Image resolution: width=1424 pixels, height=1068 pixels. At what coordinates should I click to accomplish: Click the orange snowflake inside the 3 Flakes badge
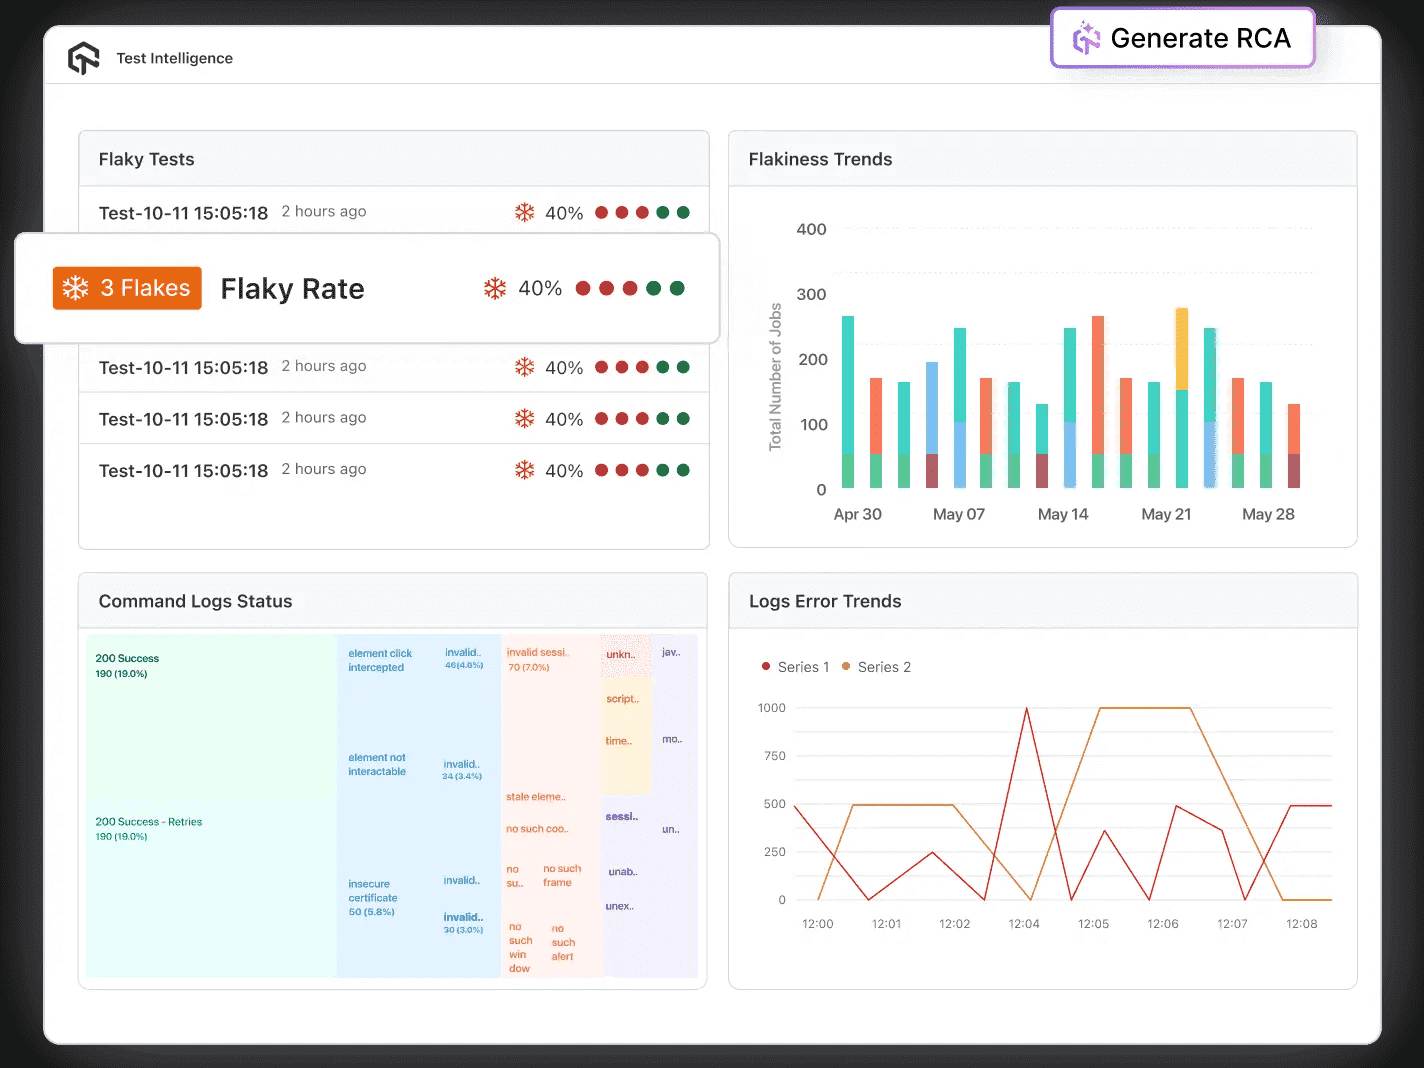point(74,288)
